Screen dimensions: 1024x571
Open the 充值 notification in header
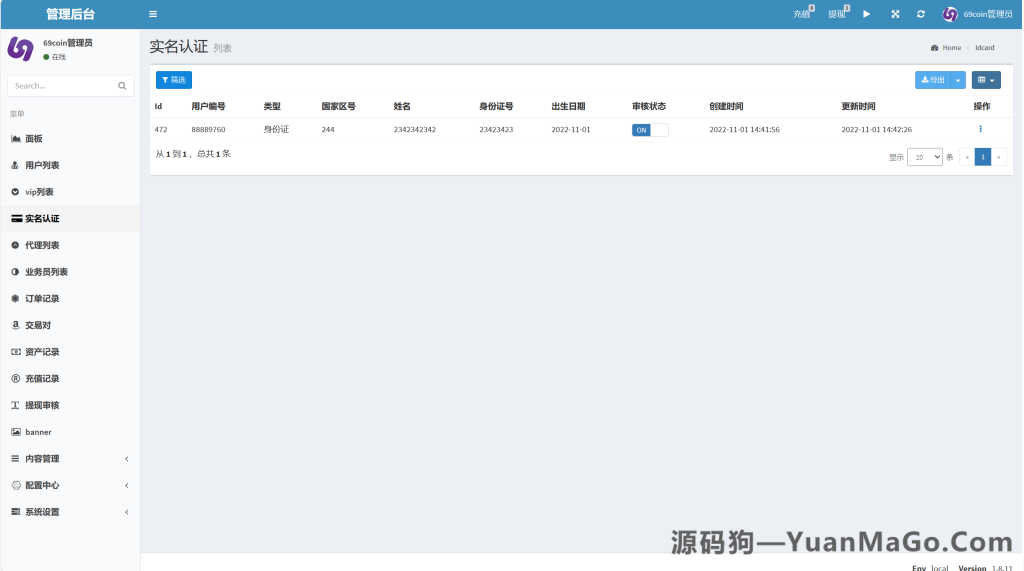click(803, 14)
